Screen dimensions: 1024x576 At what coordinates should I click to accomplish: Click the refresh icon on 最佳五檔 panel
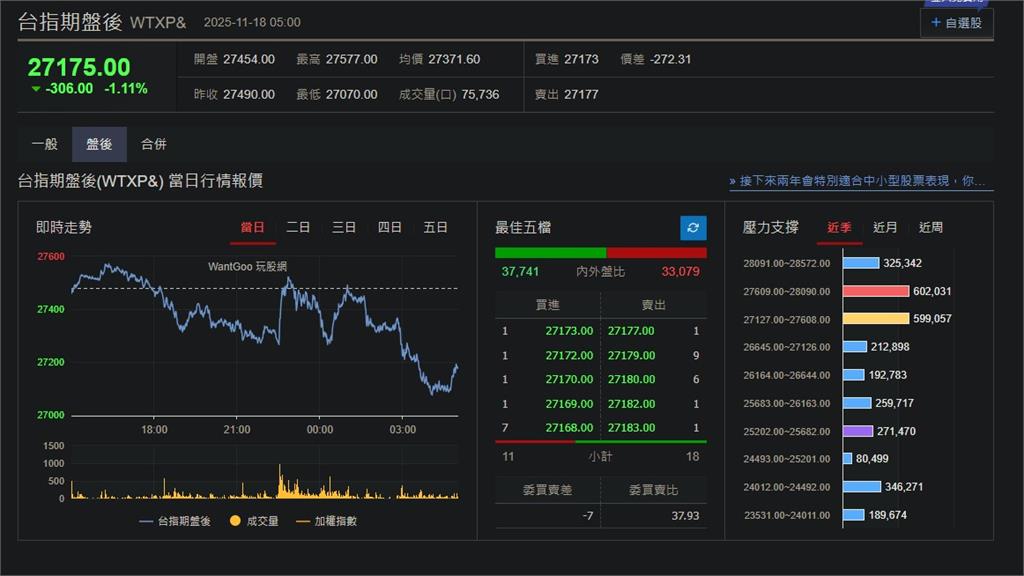(692, 228)
